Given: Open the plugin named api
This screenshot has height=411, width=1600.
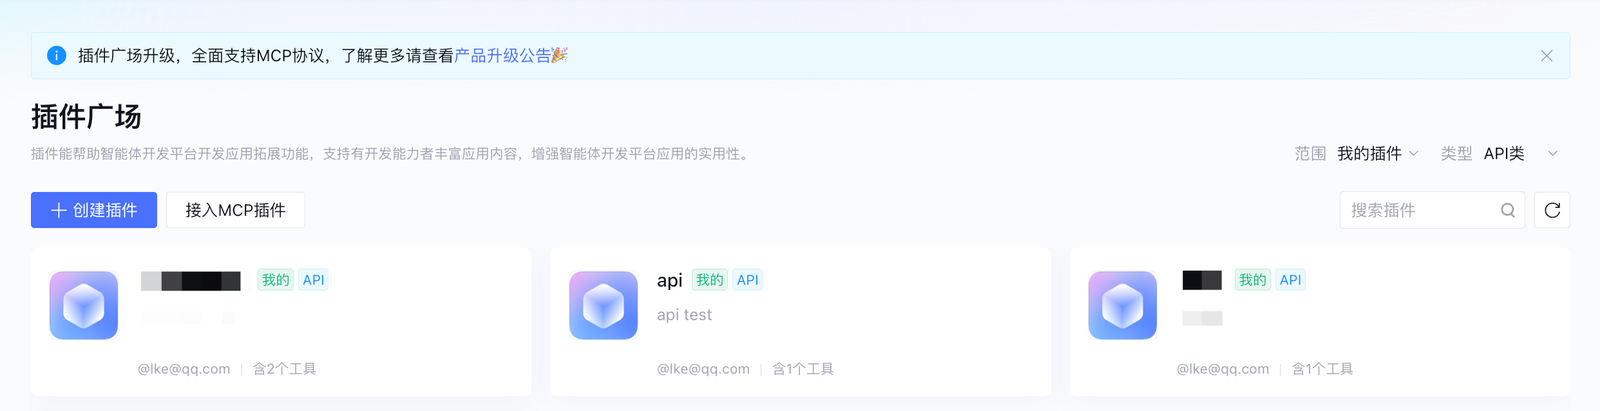Looking at the screenshot, I should point(669,280).
